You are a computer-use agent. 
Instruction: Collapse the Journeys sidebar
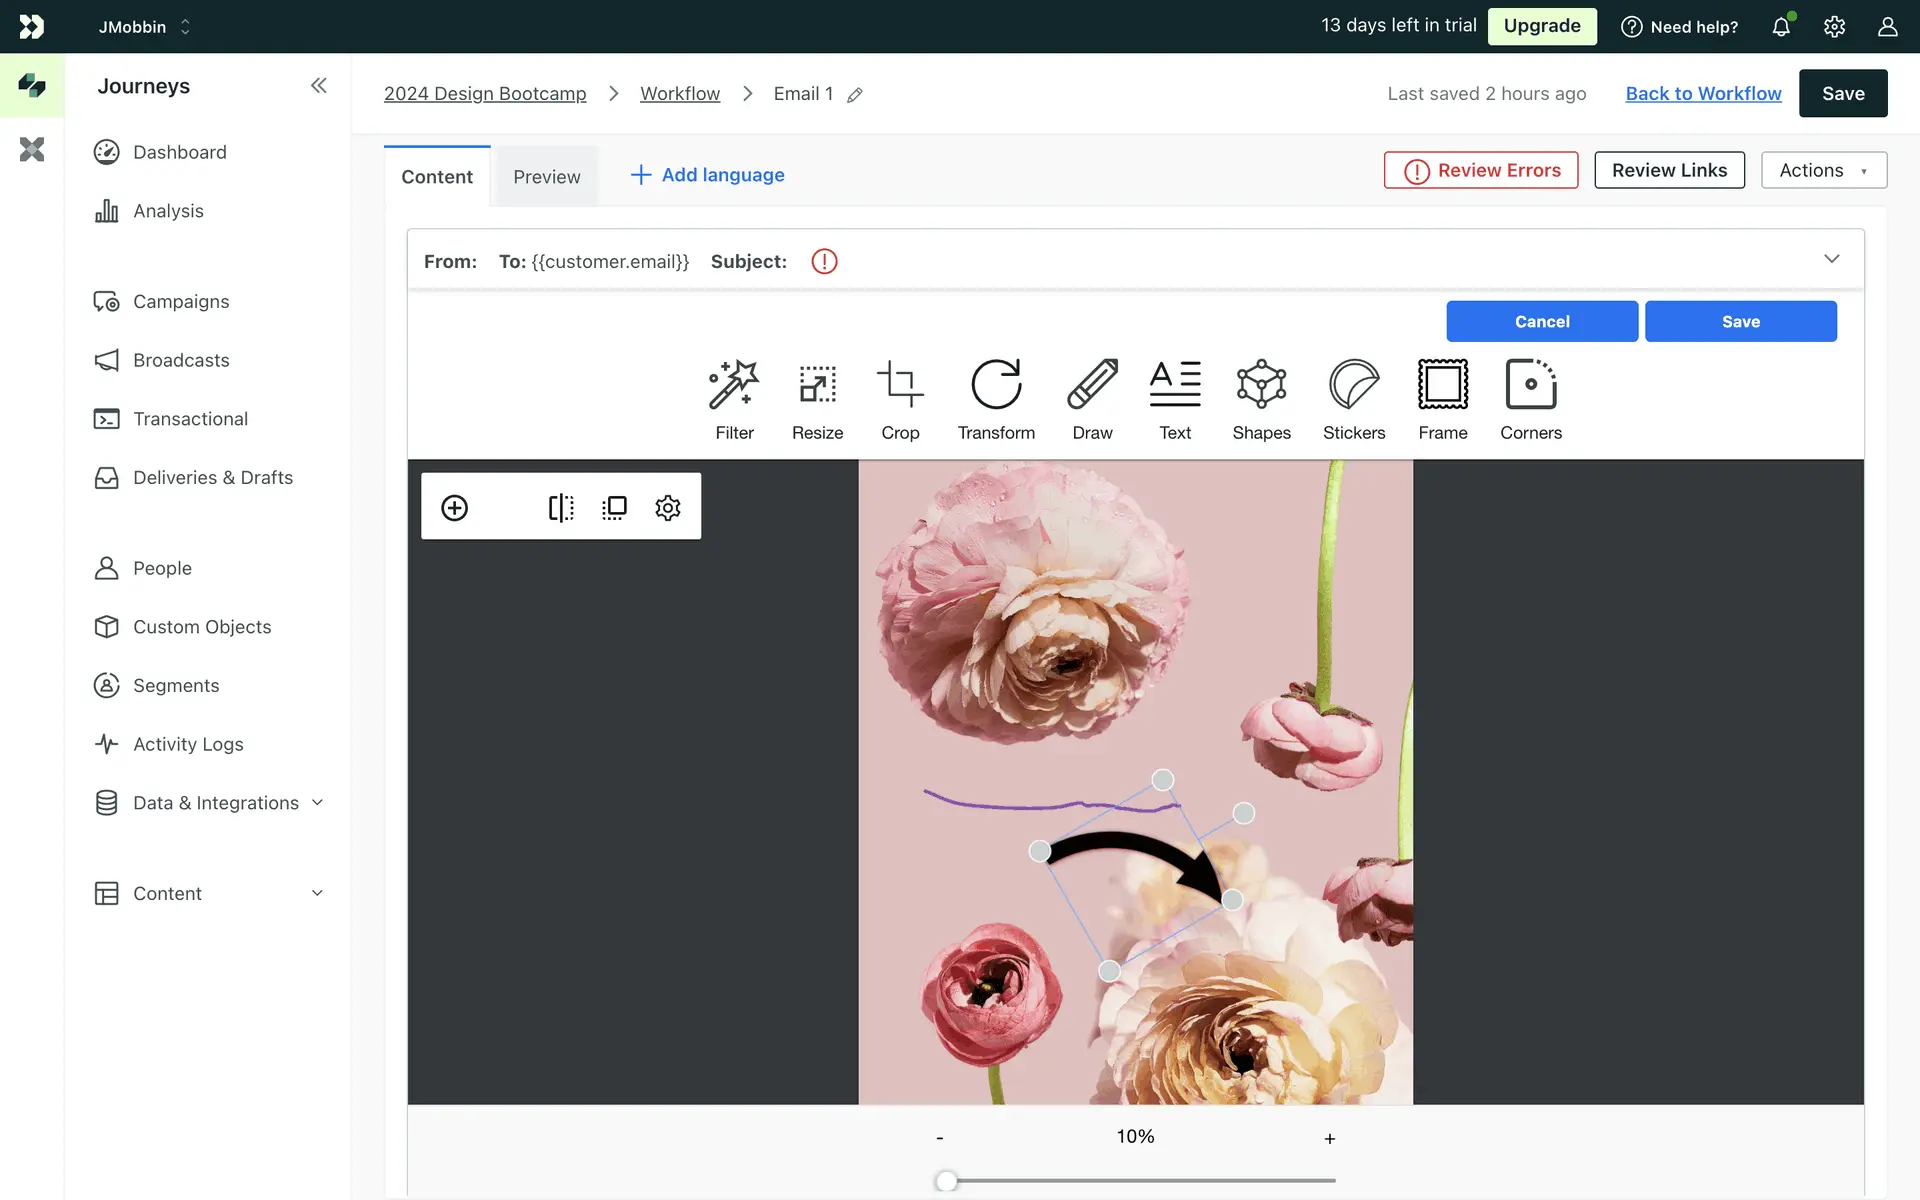click(x=318, y=86)
